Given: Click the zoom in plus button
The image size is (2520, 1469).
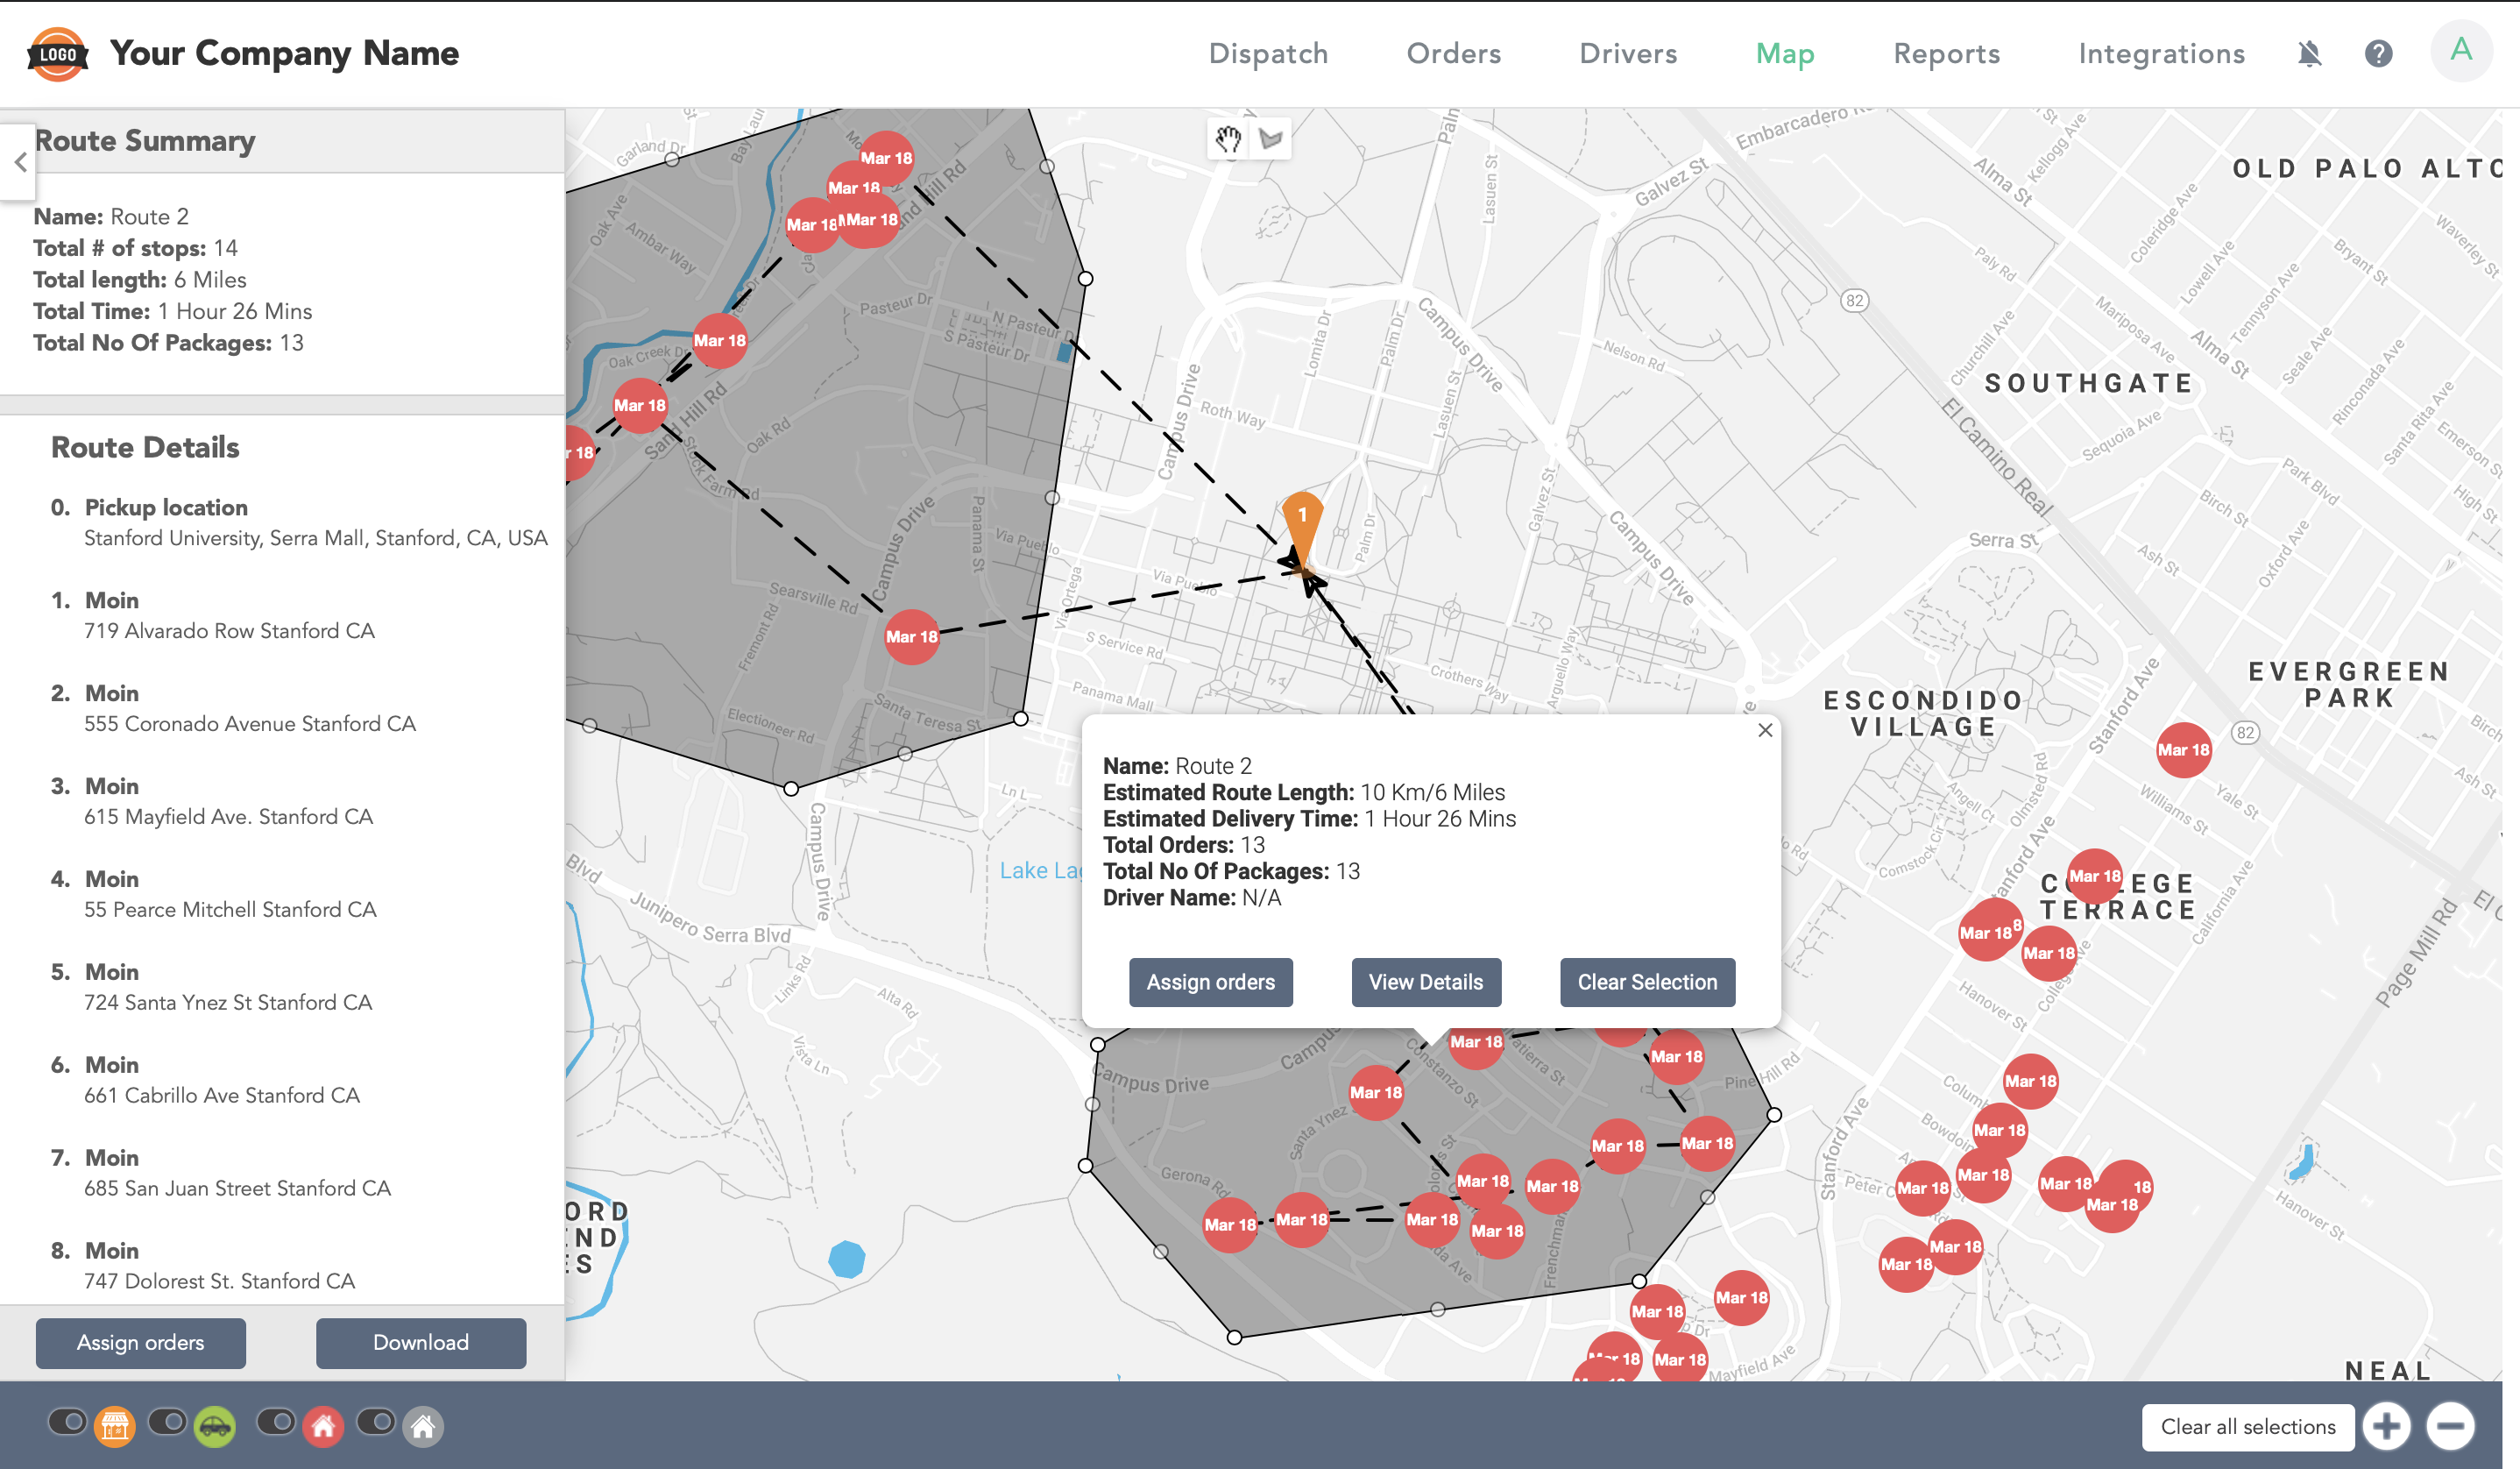Looking at the screenshot, I should 2387,1426.
